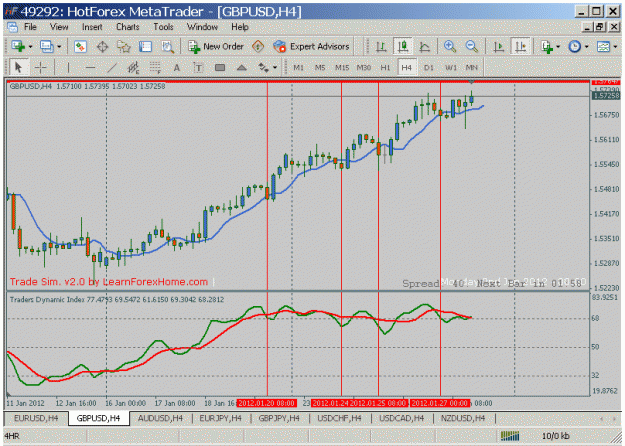This screenshot has width=625, height=446.
Task: Open the chart document icon beside File
Action: pyautogui.click(x=13, y=27)
